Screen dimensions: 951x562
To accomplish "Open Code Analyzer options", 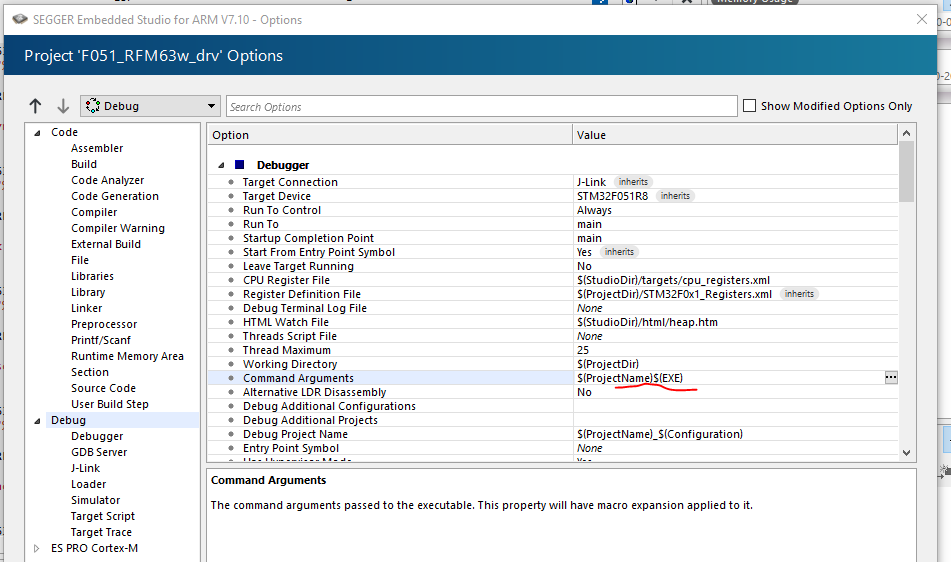I will click(107, 180).
